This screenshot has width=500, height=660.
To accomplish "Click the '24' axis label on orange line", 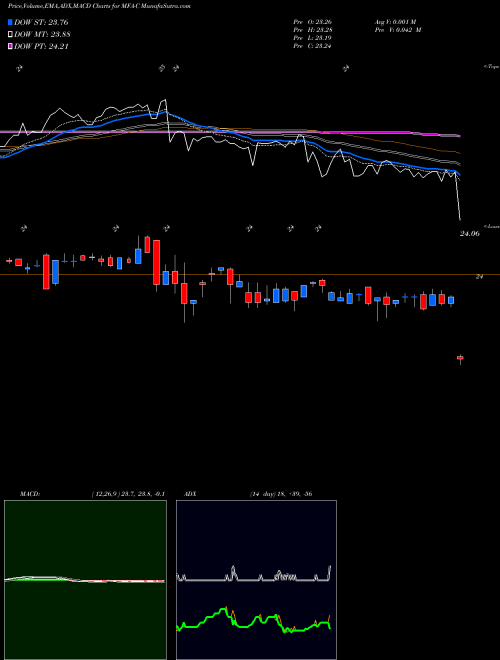I will (479, 277).
